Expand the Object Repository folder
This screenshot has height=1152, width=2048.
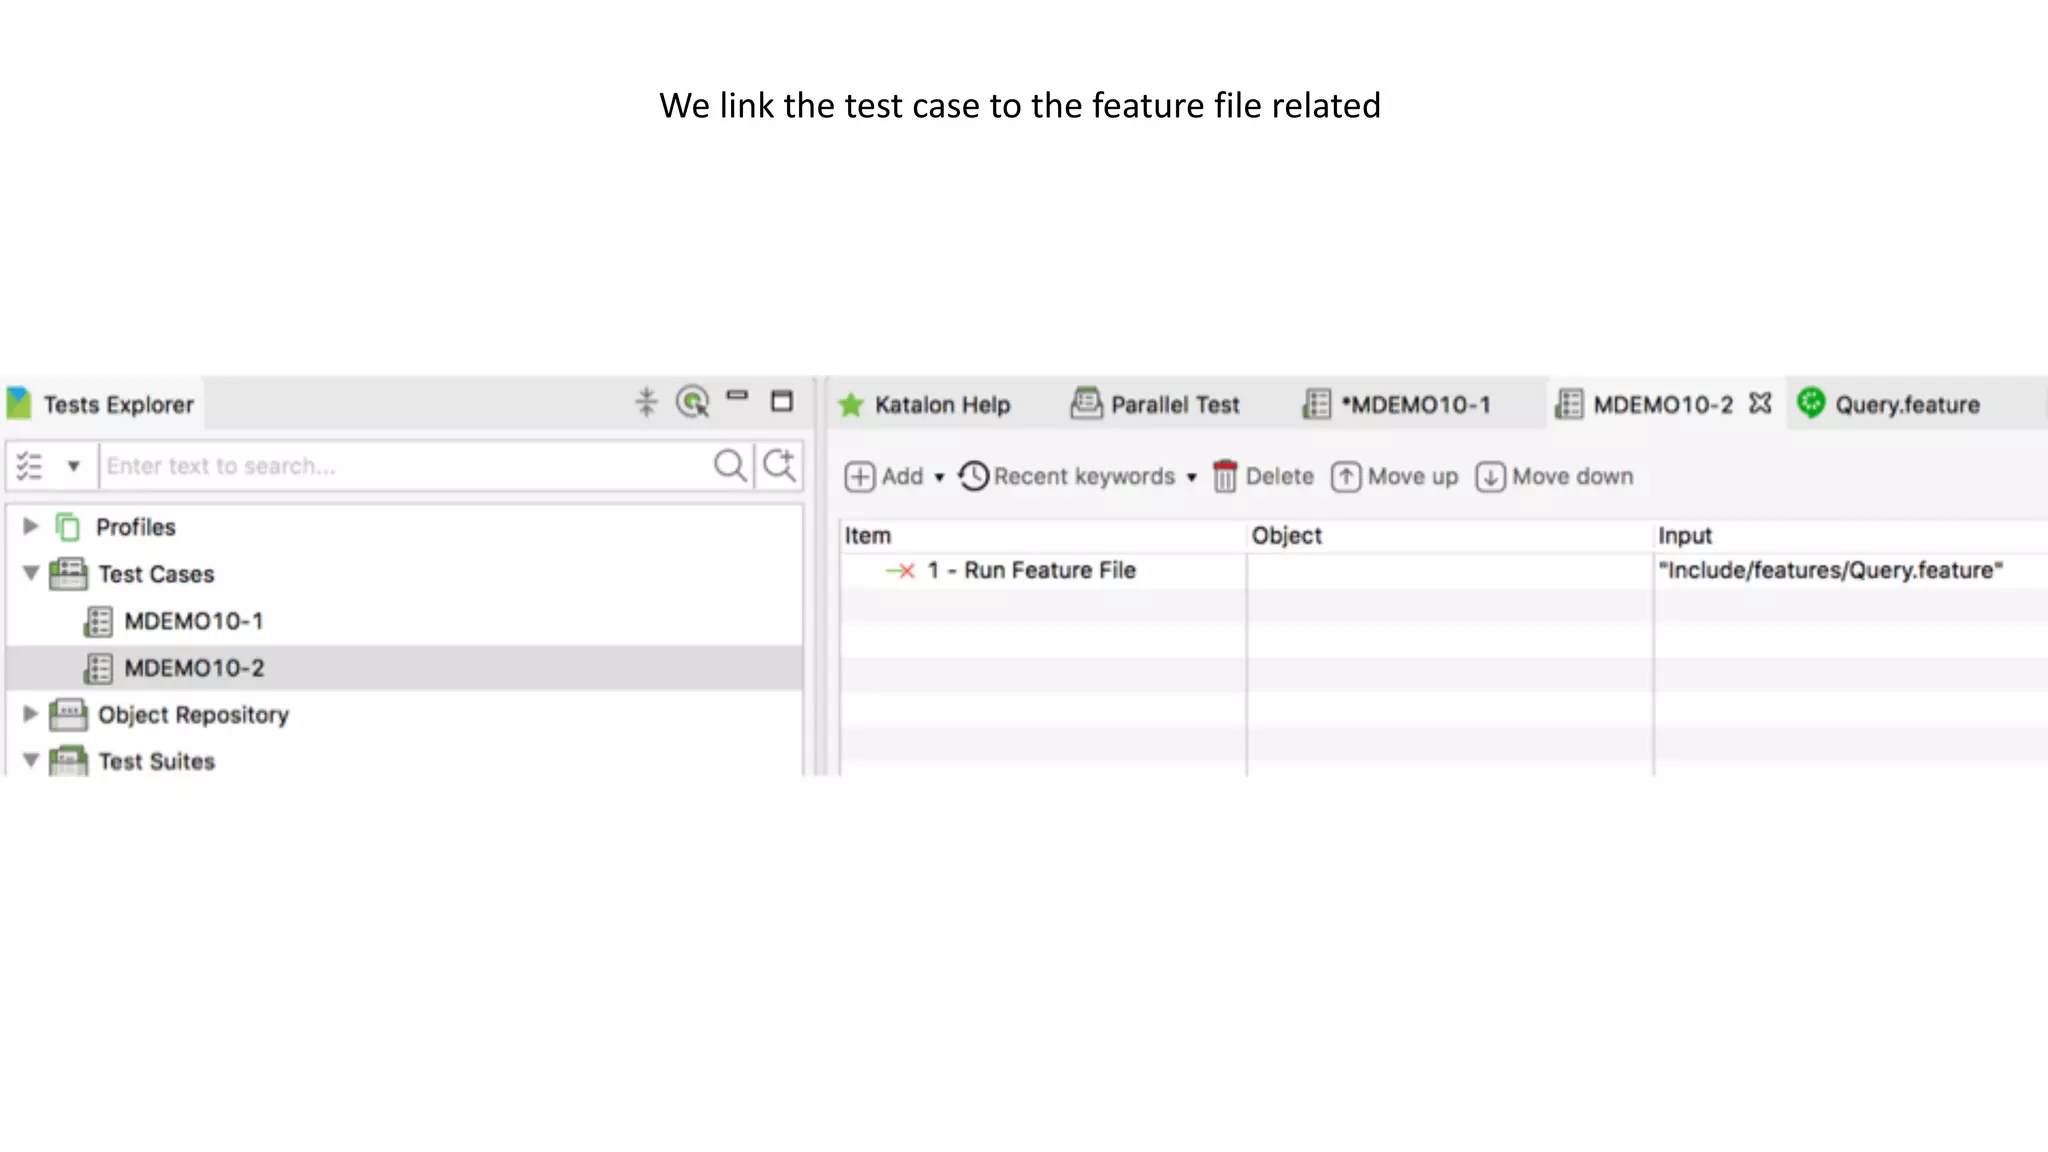30,714
